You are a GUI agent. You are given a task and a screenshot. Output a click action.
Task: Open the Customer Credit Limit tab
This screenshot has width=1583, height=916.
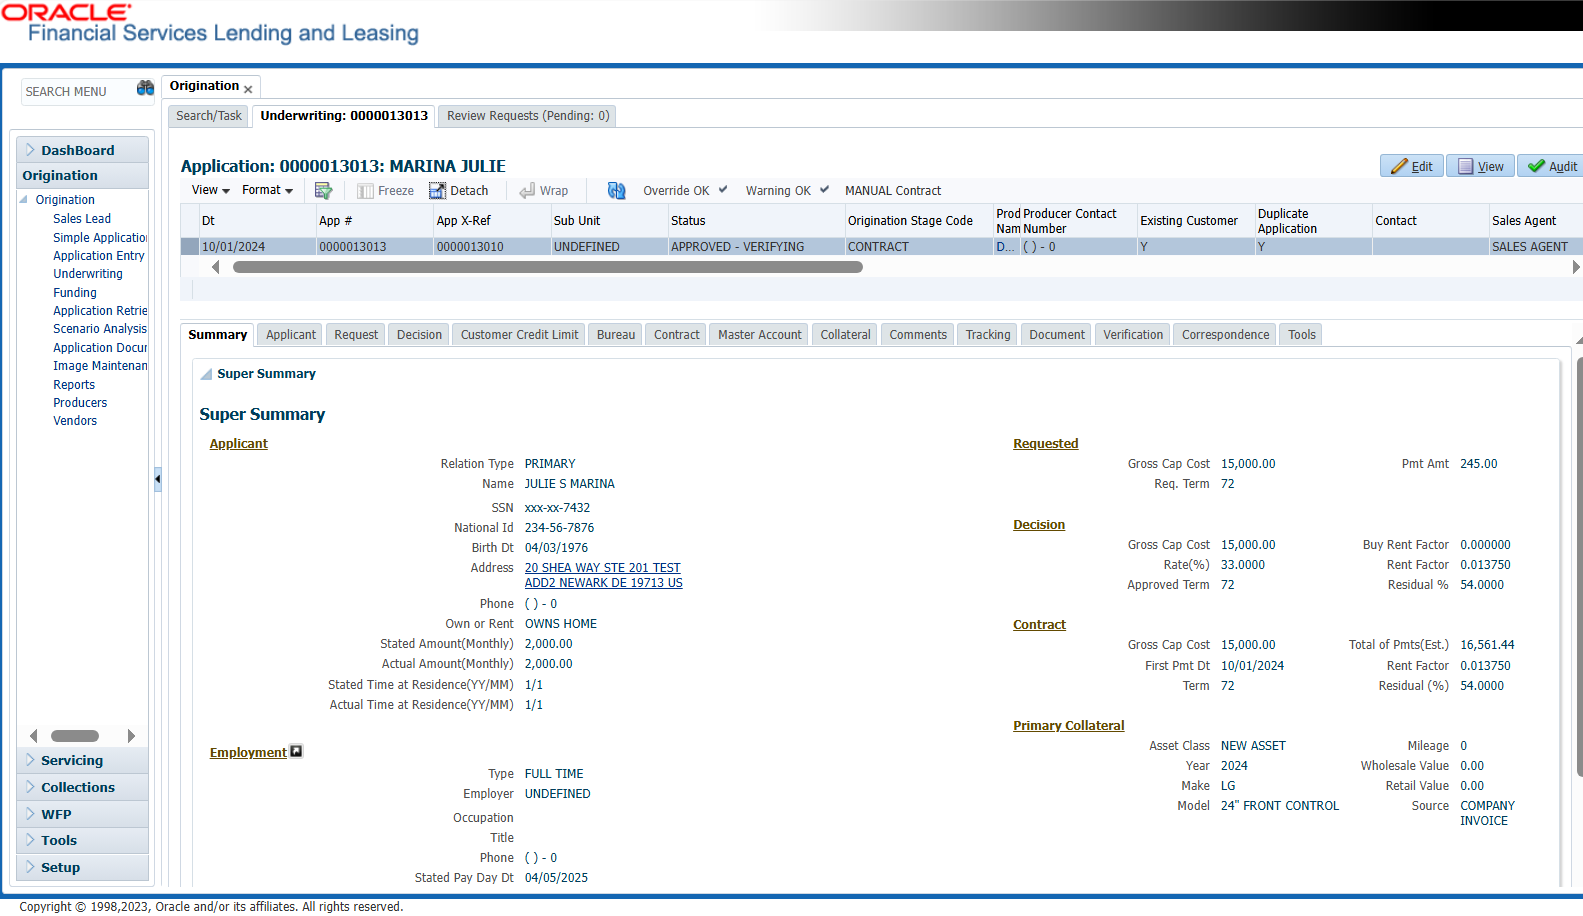(519, 335)
